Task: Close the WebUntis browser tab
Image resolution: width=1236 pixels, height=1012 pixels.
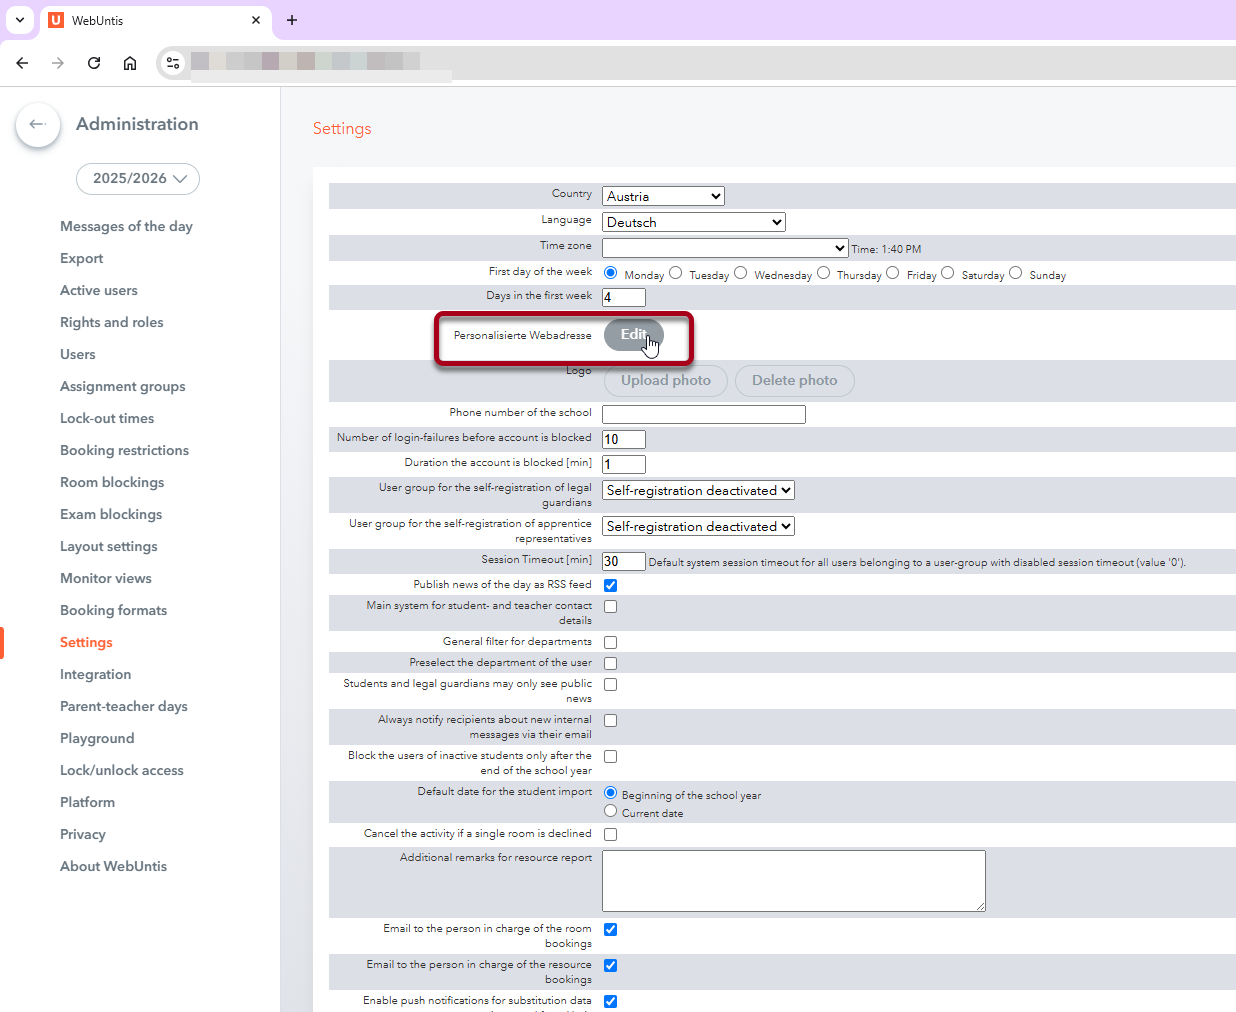Action: 256,20
